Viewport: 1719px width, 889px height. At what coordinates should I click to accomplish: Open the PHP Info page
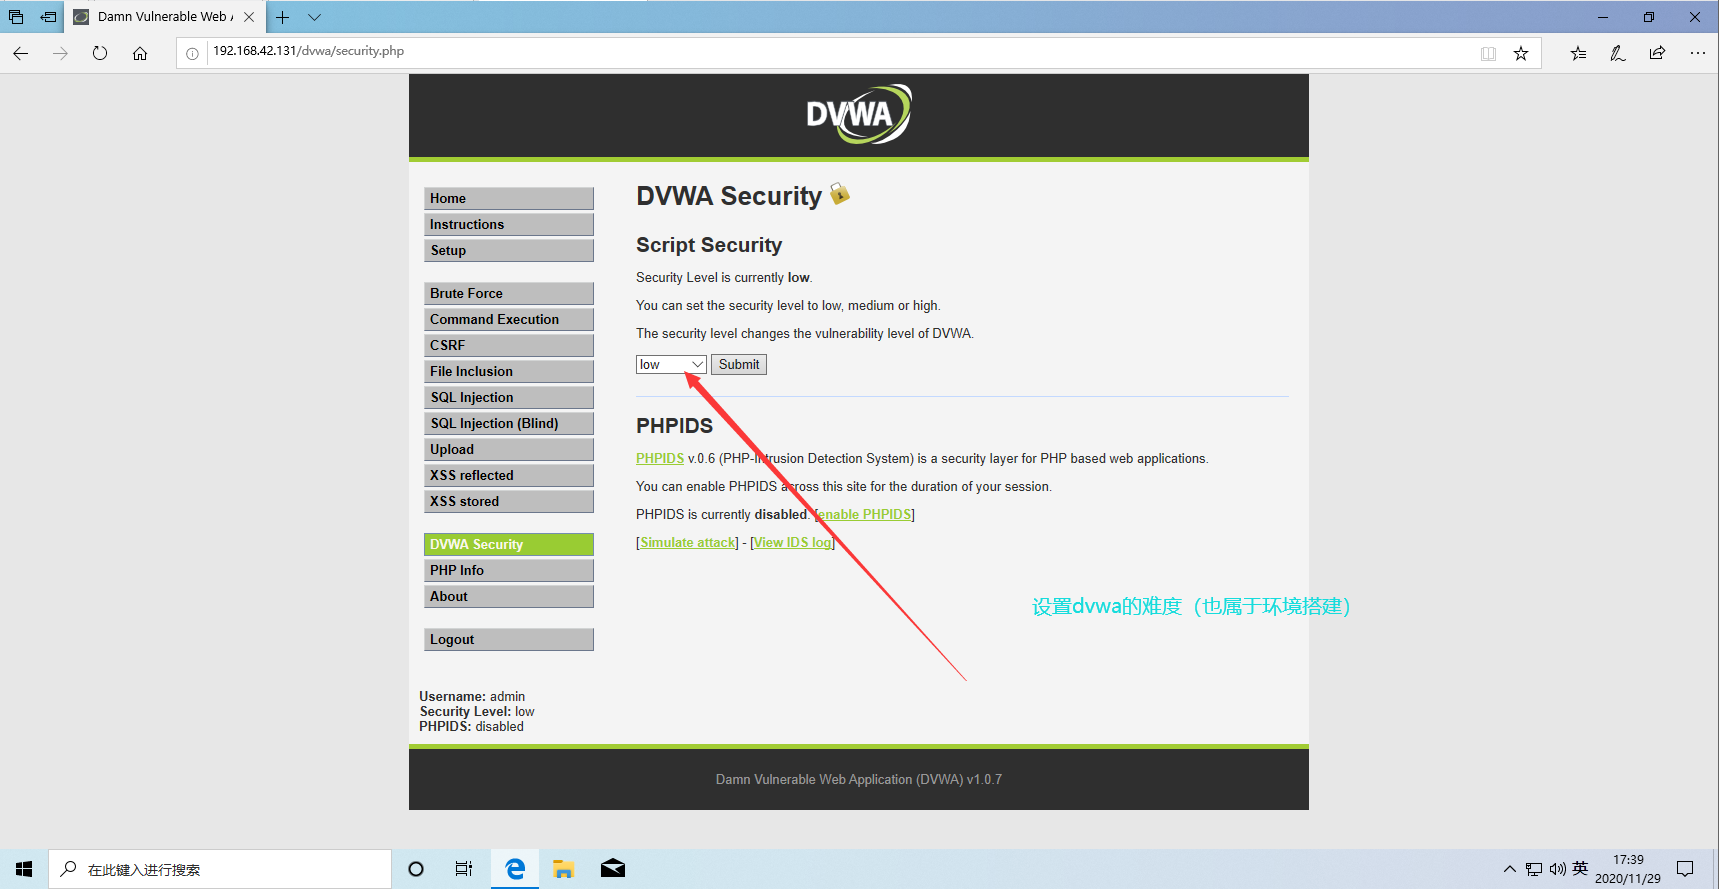point(509,570)
